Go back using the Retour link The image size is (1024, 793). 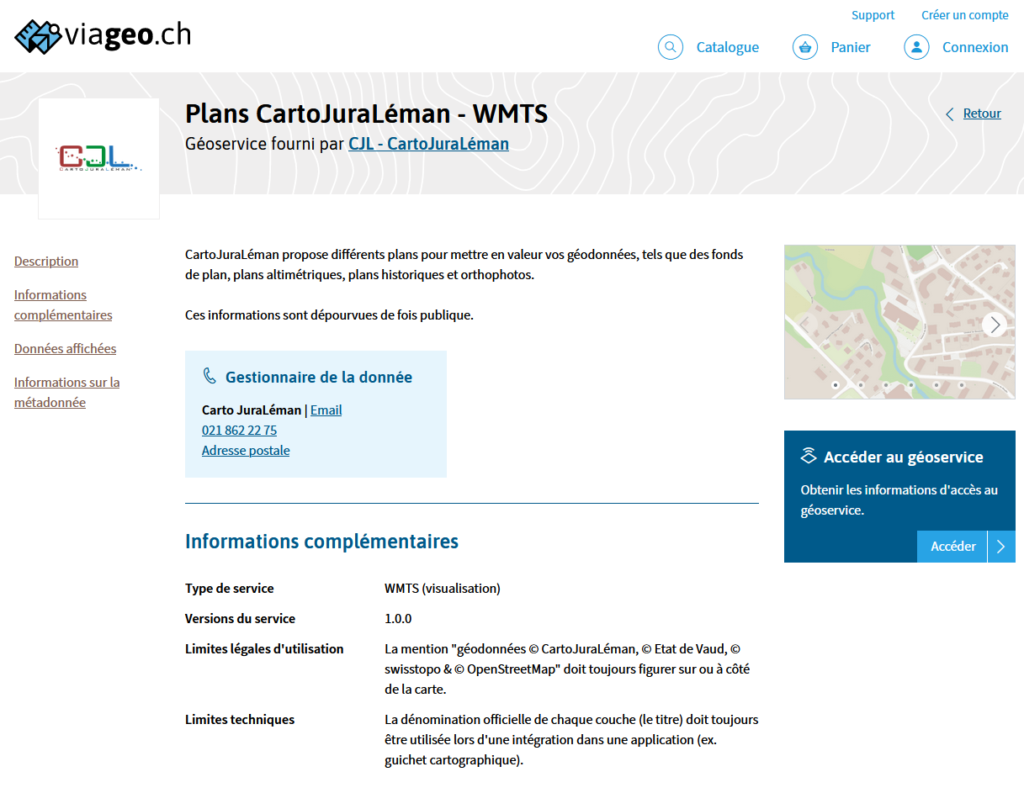[x=982, y=114]
